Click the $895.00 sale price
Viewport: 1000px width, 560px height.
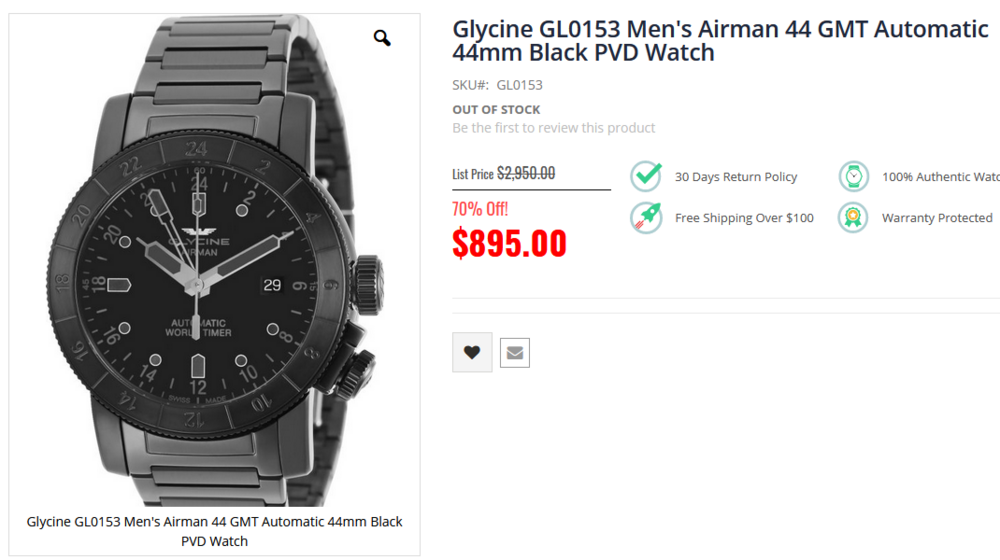coord(509,243)
